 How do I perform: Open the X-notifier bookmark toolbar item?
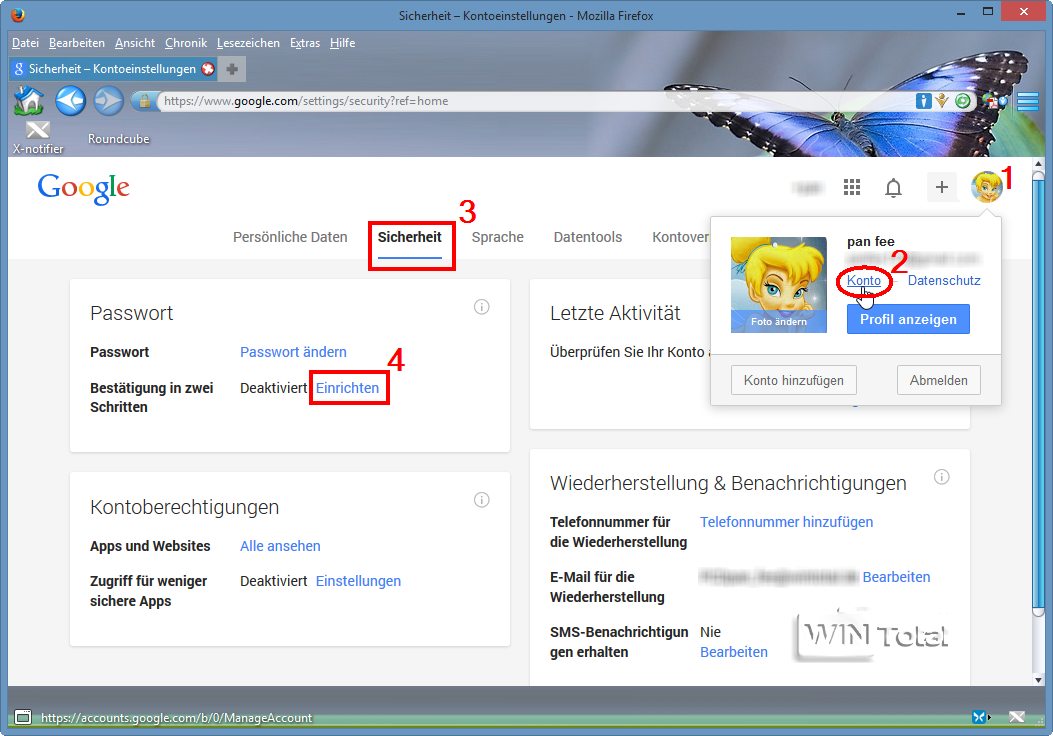38,138
